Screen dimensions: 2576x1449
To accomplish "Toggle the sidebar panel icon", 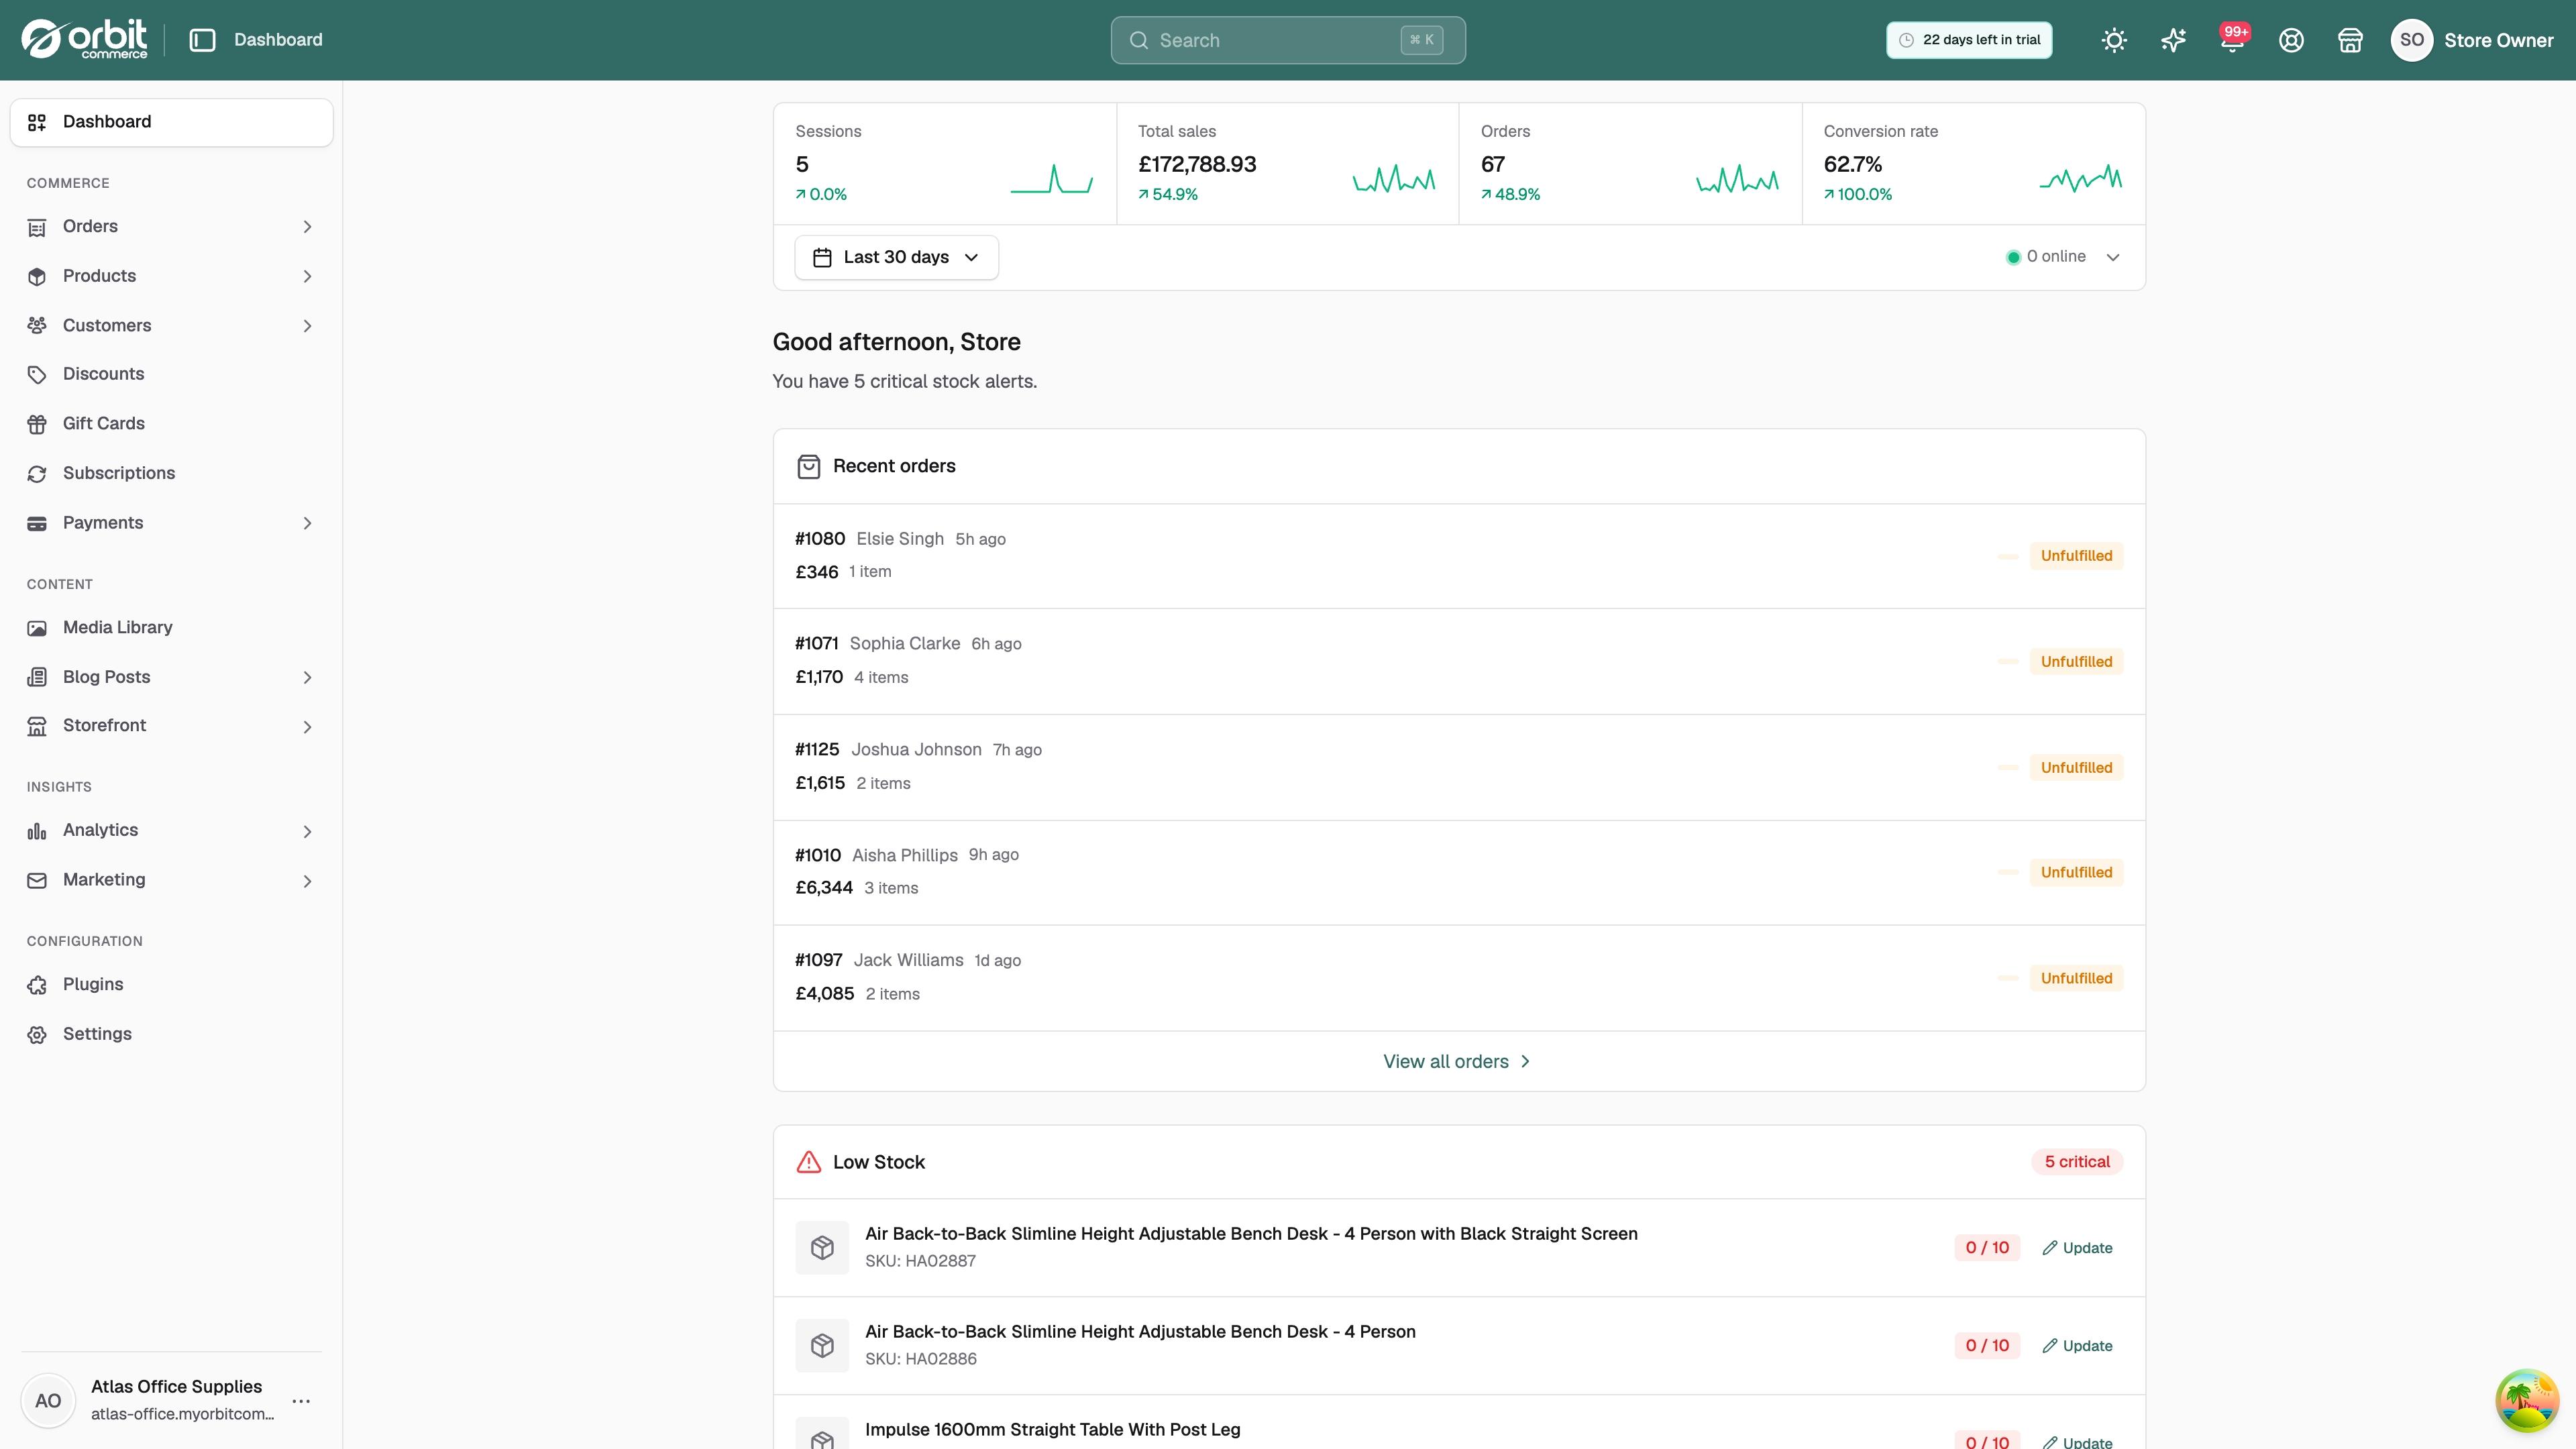I will [202, 40].
